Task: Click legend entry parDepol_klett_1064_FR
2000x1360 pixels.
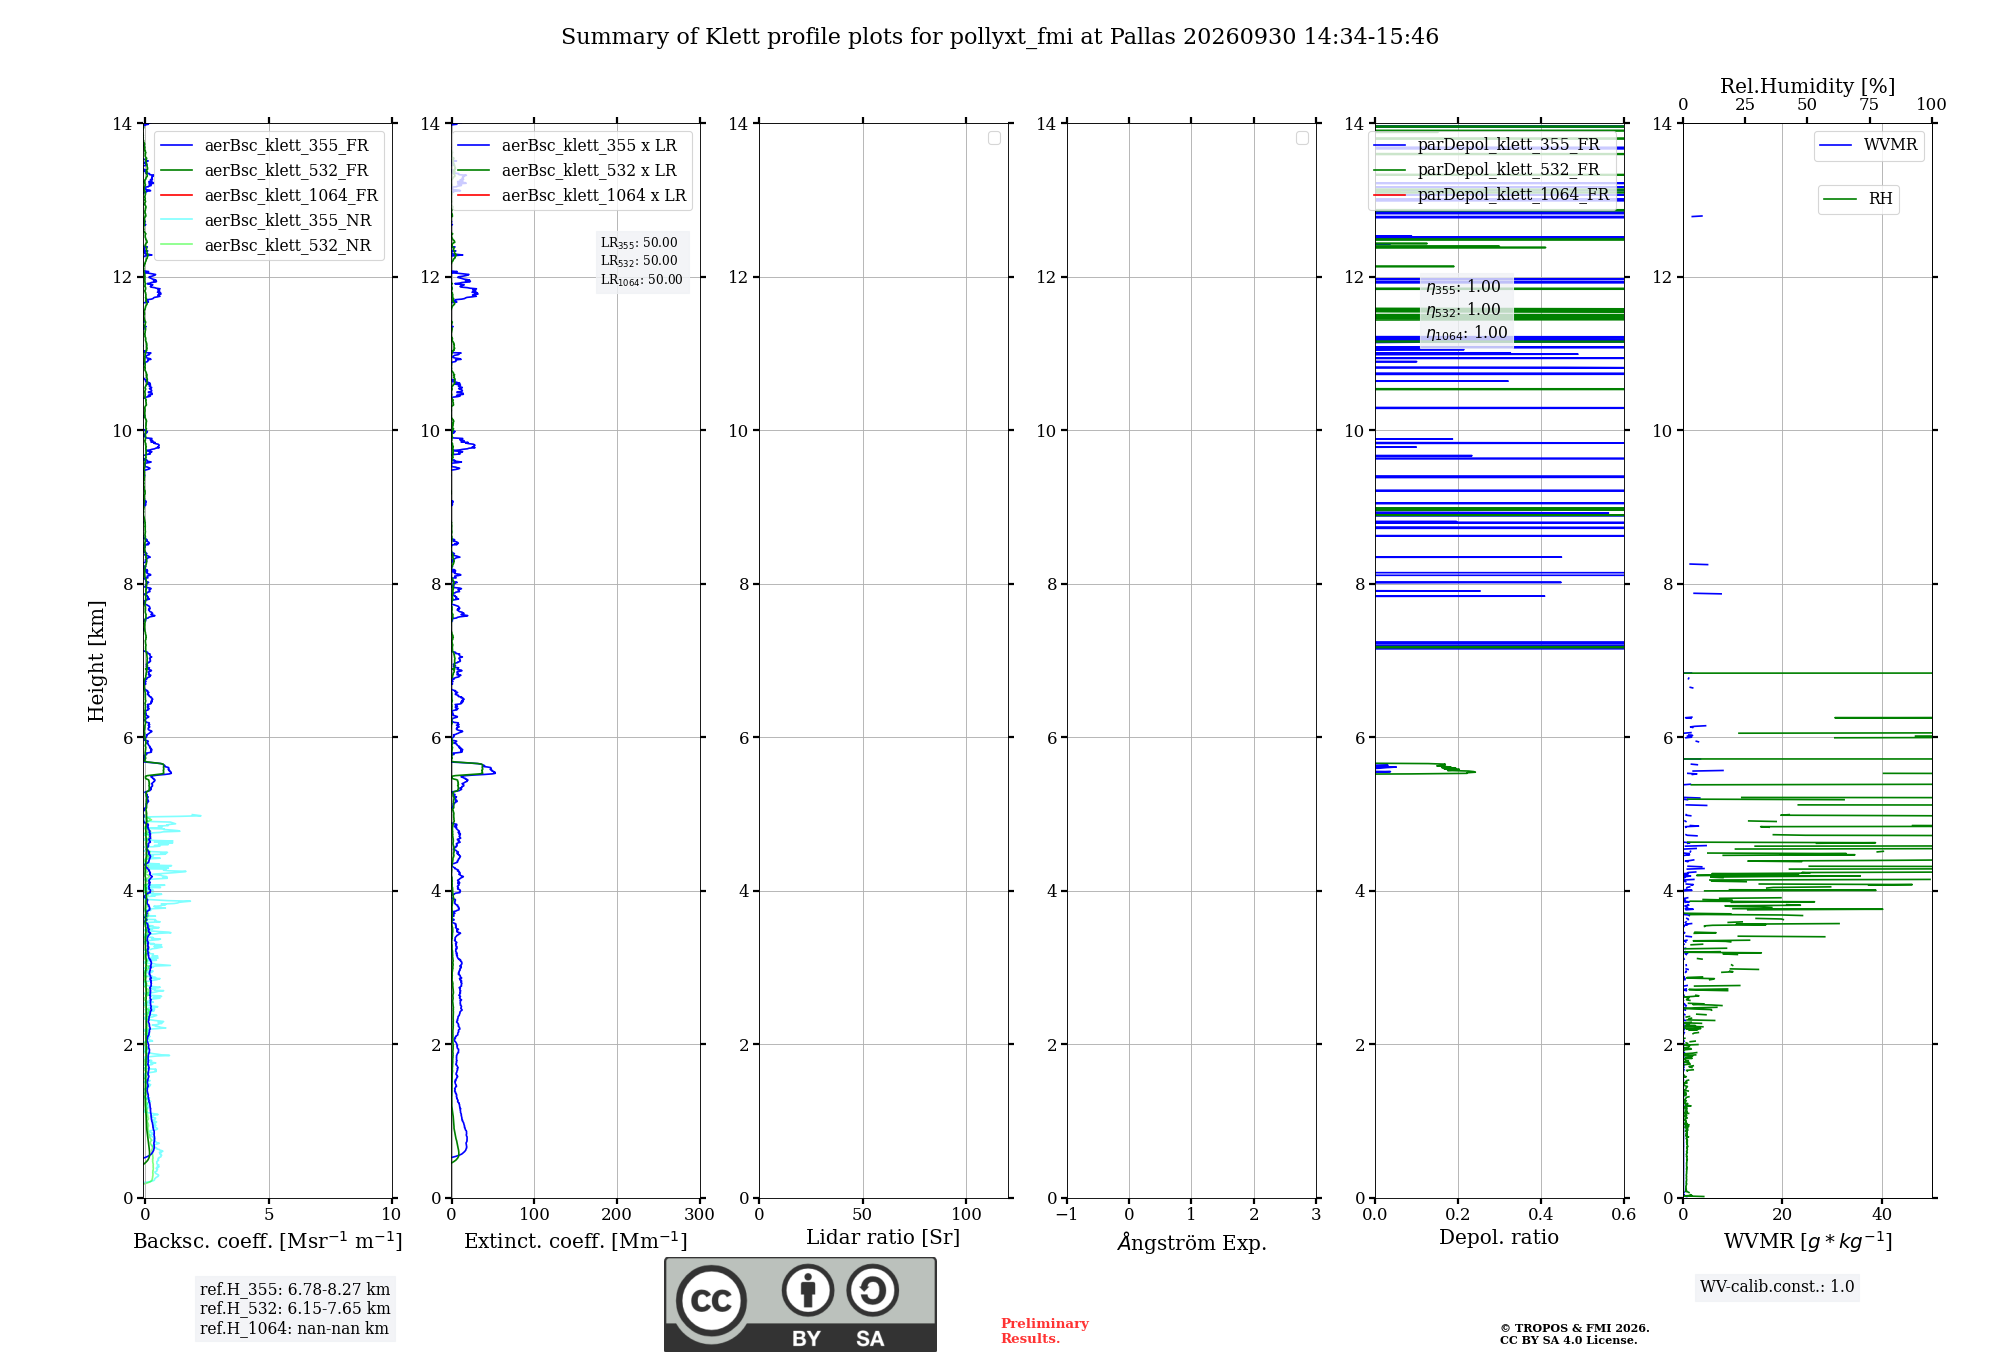Action: [x=1492, y=194]
